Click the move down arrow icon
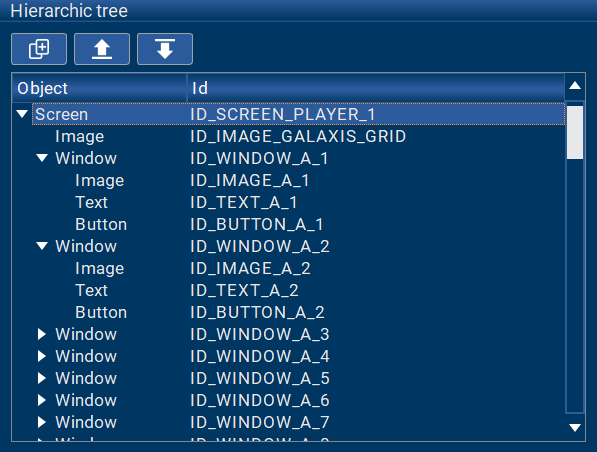597x452 pixels. click(165, 49)
